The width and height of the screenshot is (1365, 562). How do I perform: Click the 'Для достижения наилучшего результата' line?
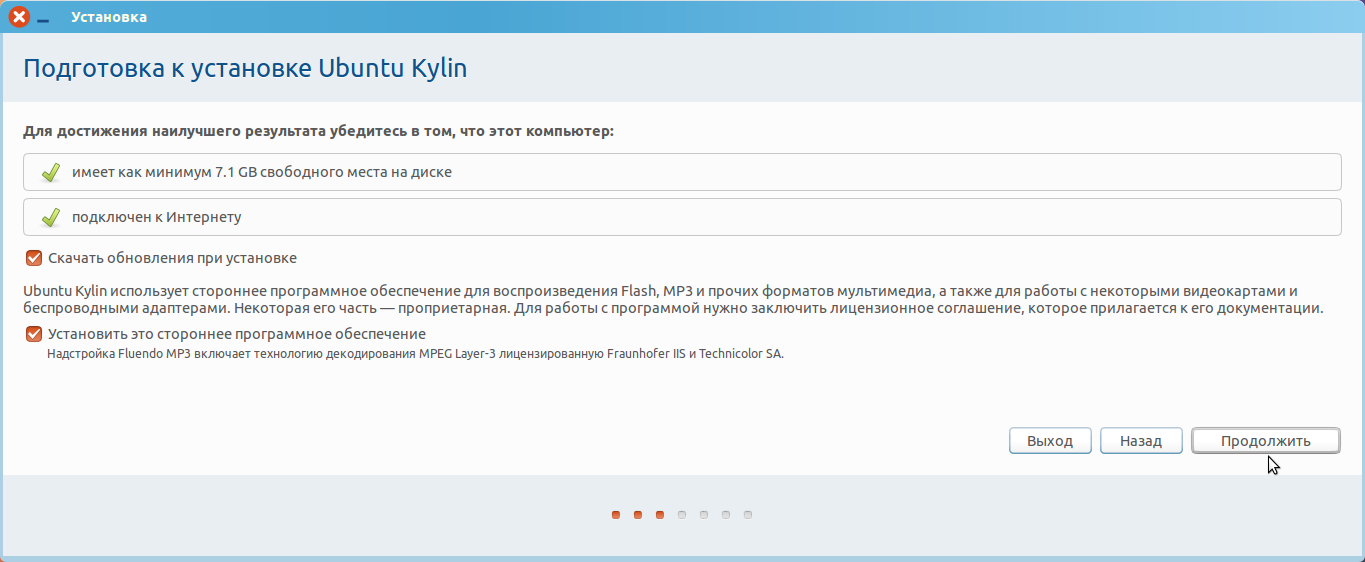coord(318,131)
